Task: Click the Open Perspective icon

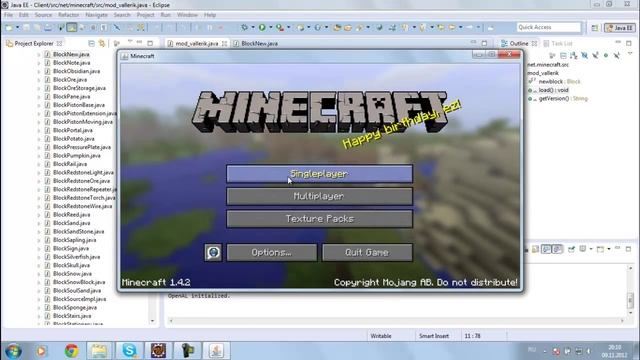Action: pos(595,28)
